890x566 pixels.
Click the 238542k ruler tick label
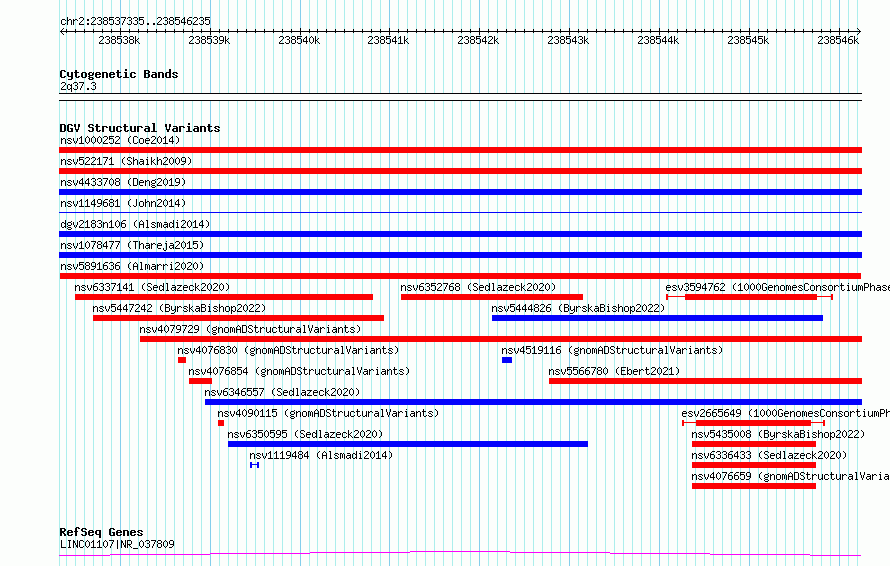click(478, 40)
